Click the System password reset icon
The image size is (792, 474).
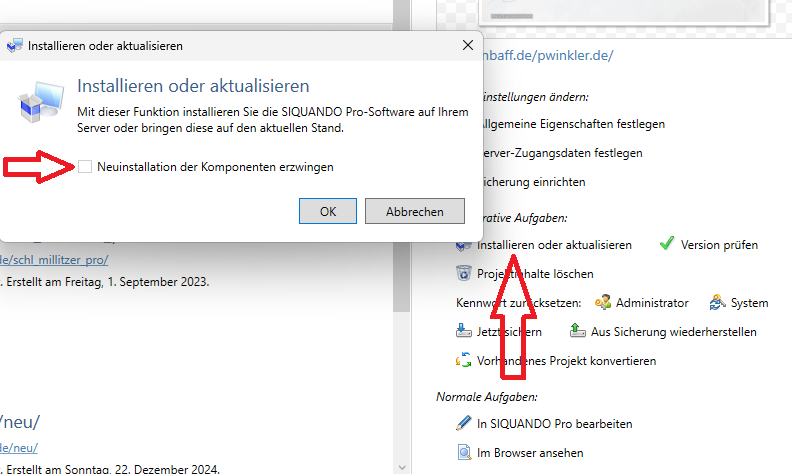coord(718,302)
